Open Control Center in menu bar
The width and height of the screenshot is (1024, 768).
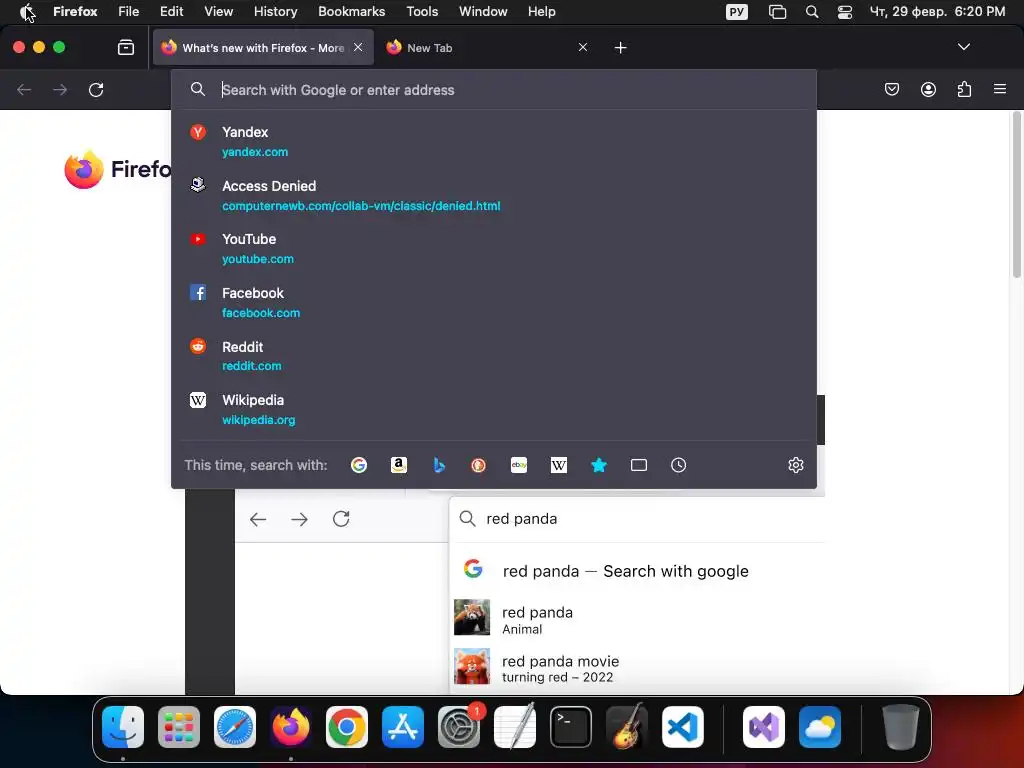[x=844, y=12]
